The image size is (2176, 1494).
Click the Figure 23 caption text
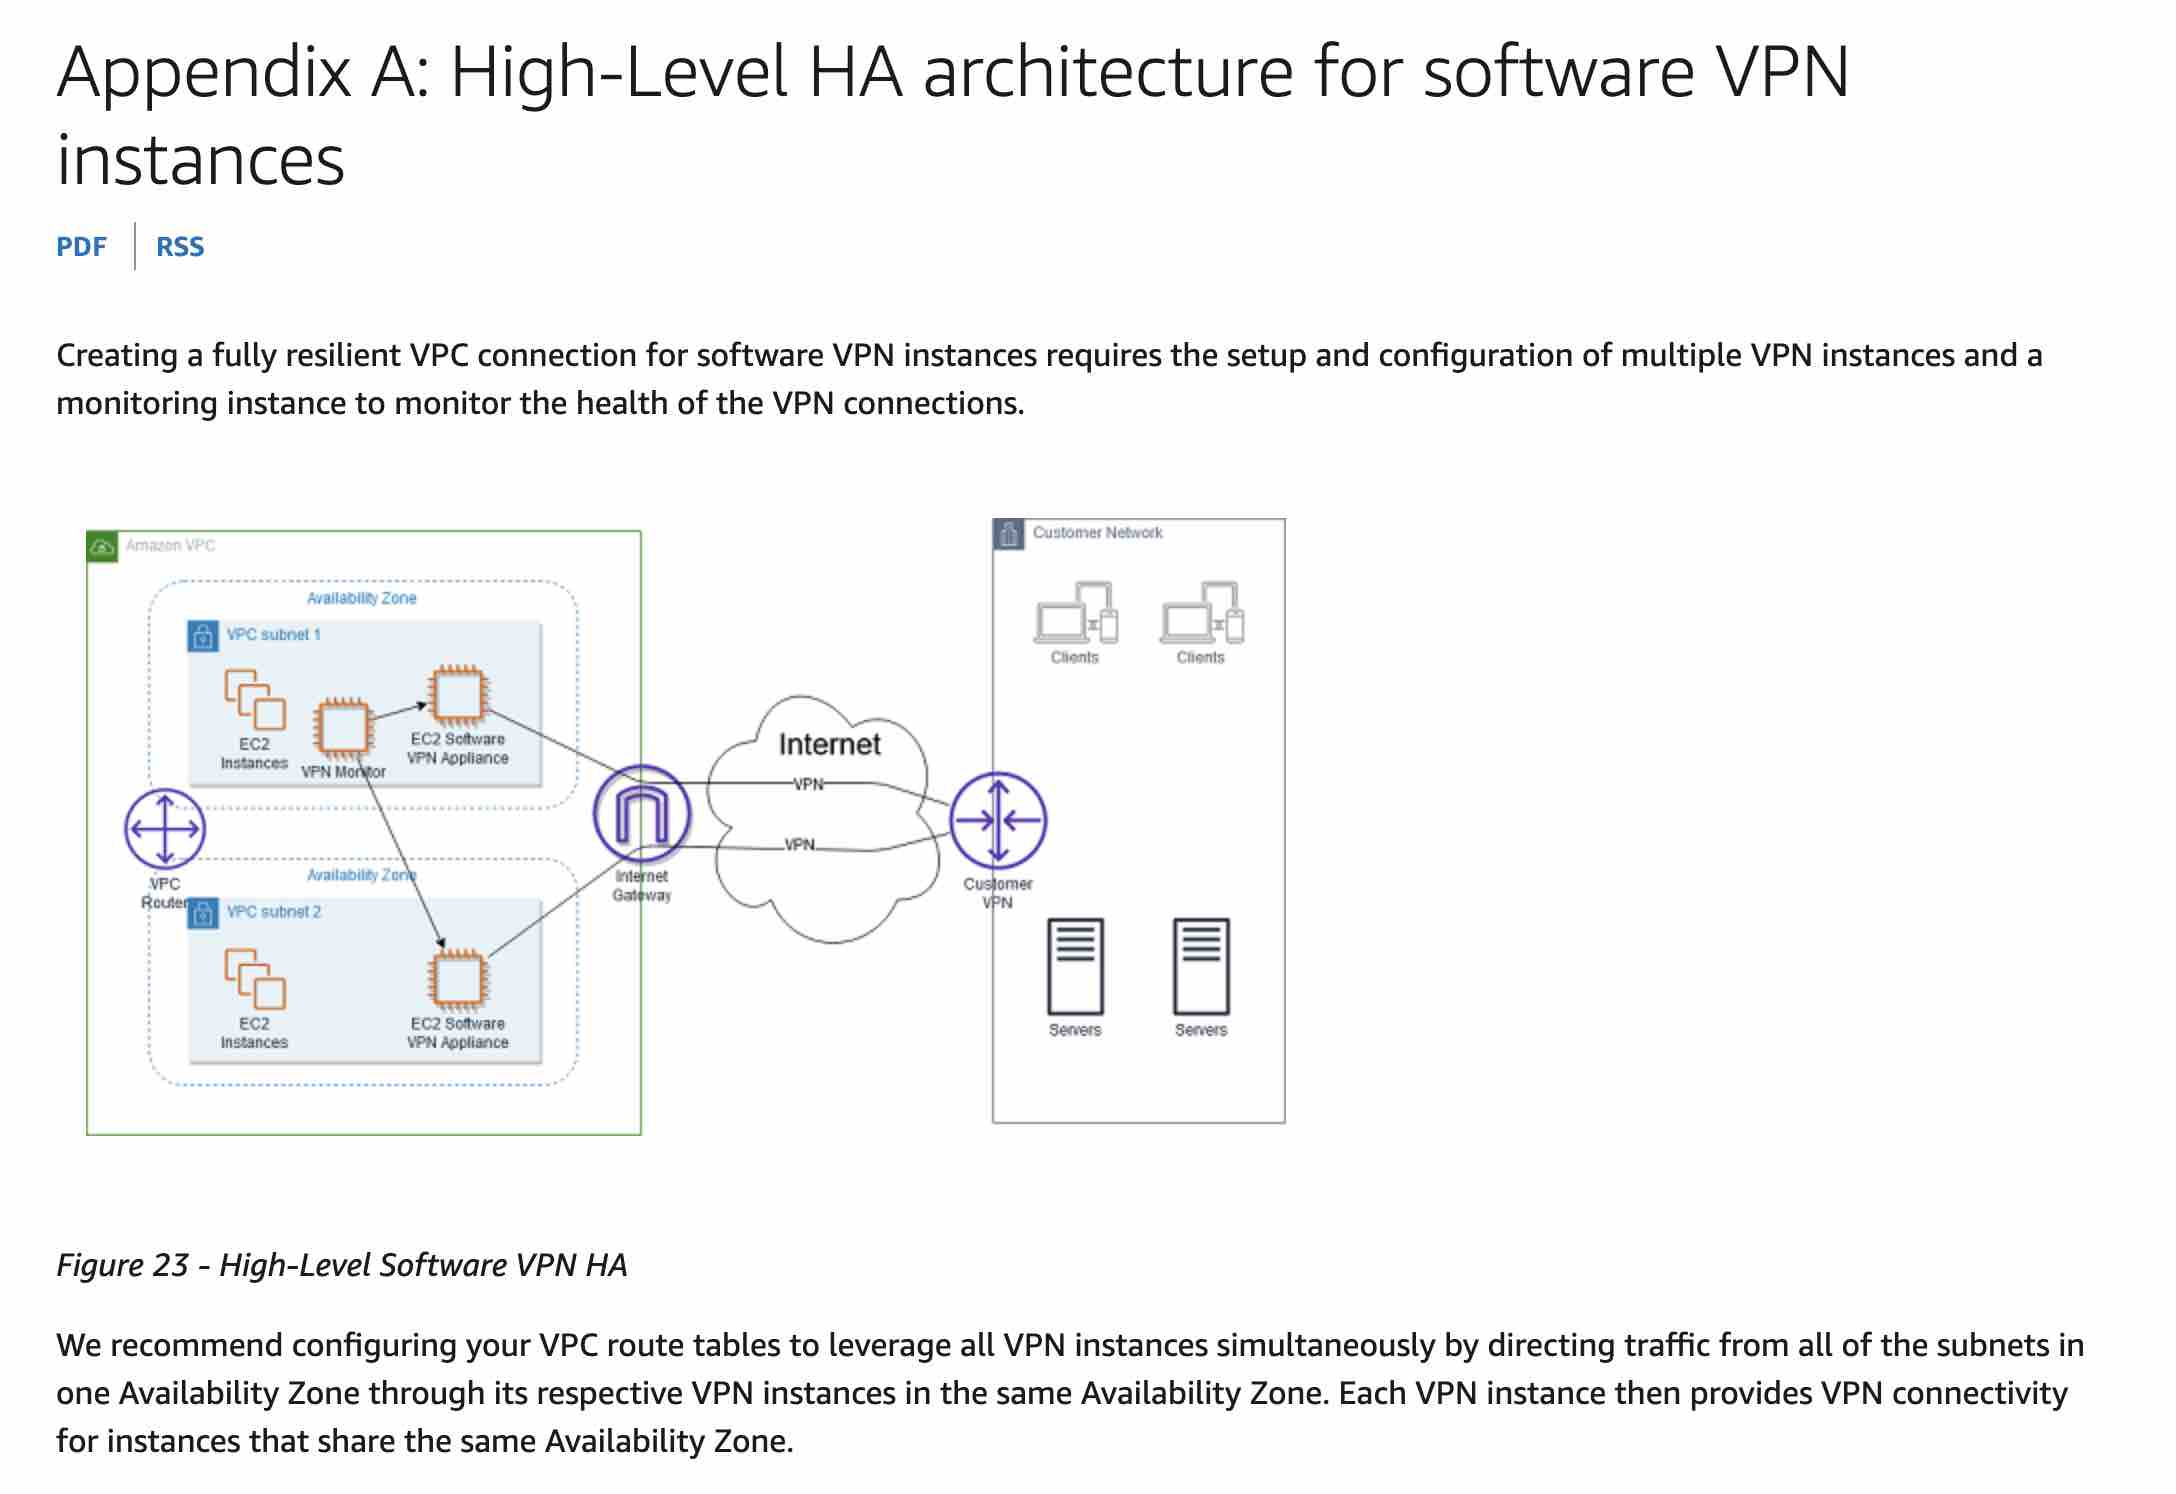(x=342, y=1265)
